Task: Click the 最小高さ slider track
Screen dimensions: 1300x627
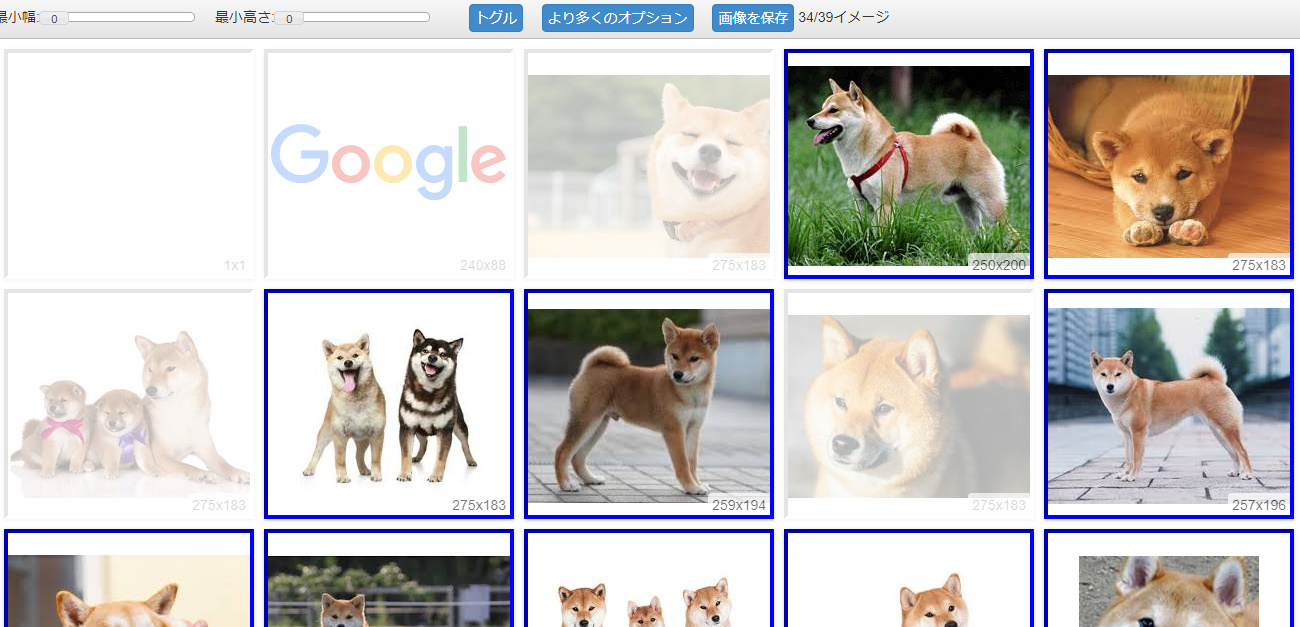Action: pos(364,17)
